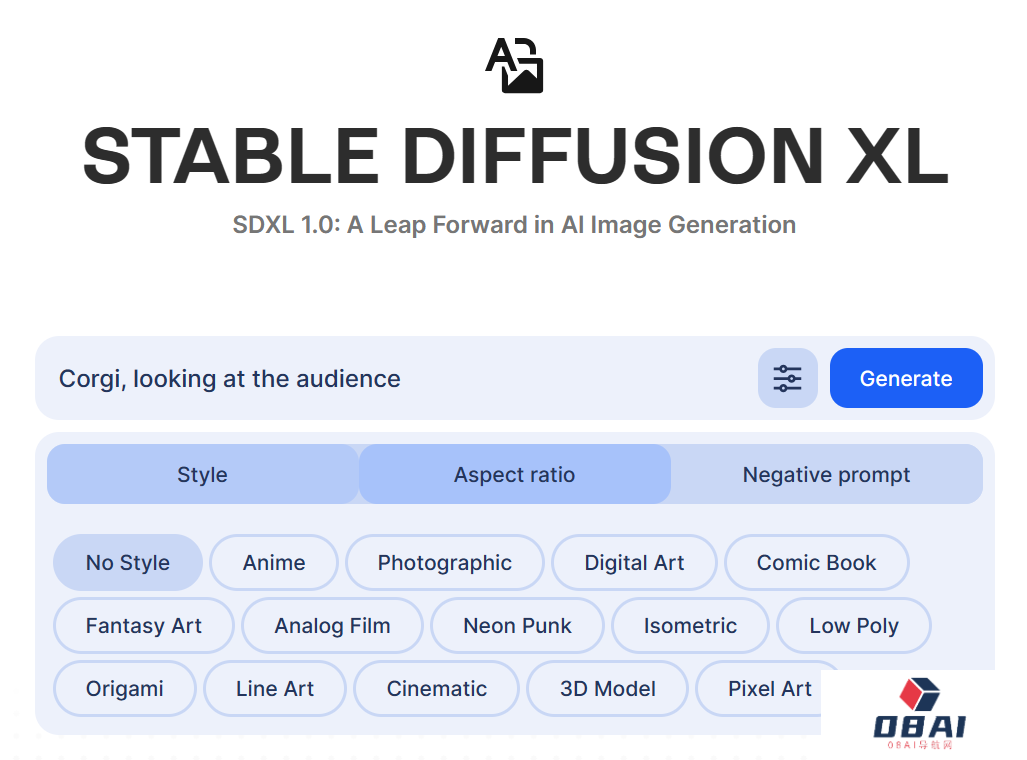Select the Fantasy Art style
Image resolution: width=1027 pixels, height=760 pixels.
click(x=143, y=626)
